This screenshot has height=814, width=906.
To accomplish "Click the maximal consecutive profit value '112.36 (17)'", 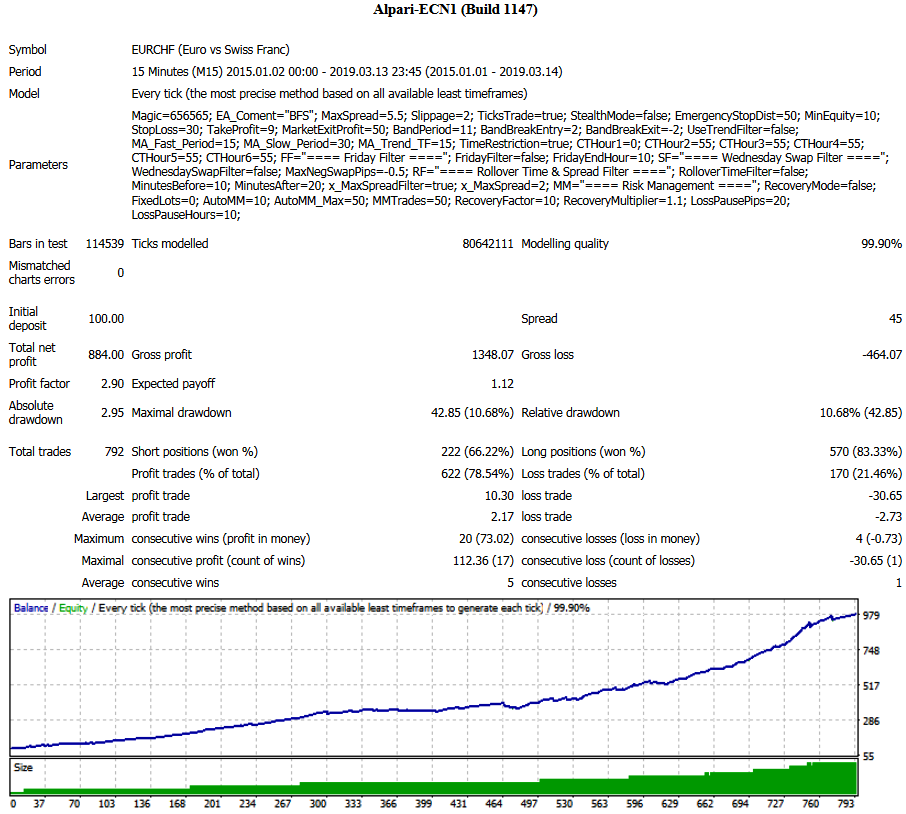I will click(x=483, y=560).
